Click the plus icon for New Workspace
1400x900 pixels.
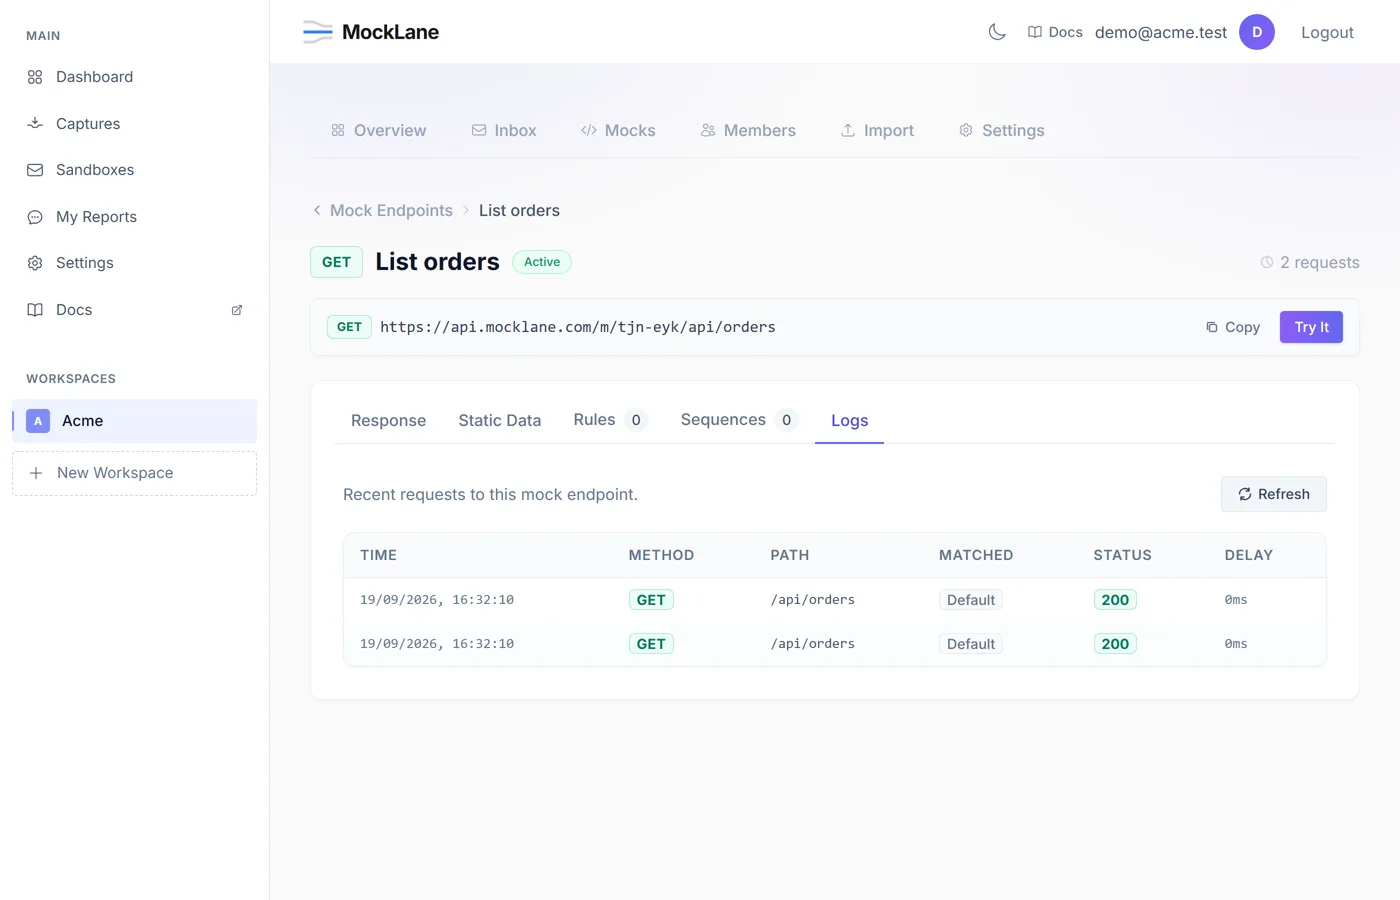[x=36, y=473]
